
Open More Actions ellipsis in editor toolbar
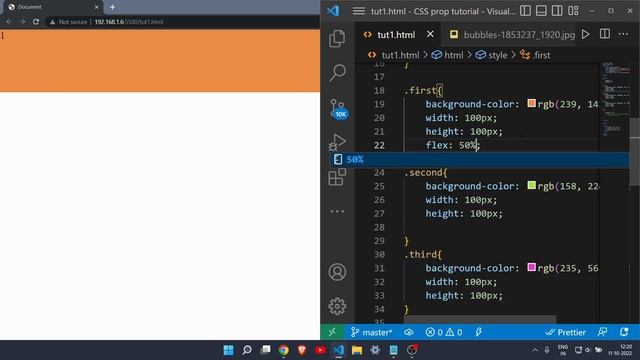pyautogui.click(x=623, y=34)
